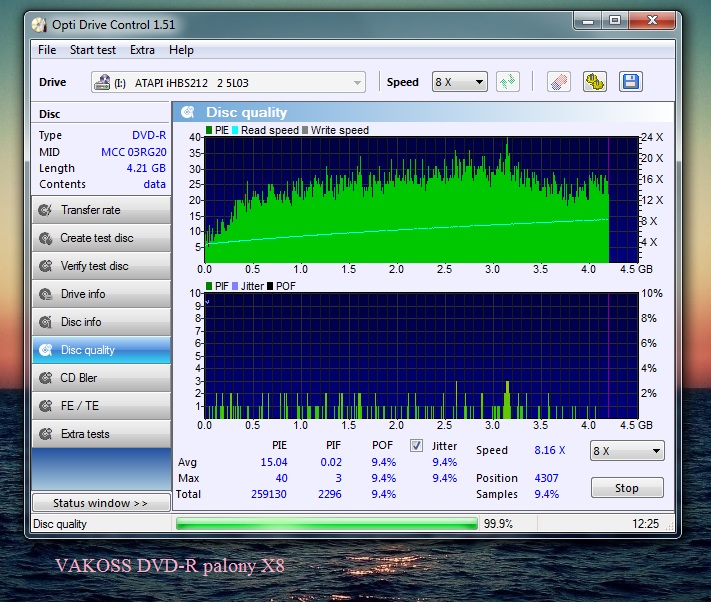Screen dimensions: 711x602
Task: Open the Start test menu
Action: (x=93, y=50)
